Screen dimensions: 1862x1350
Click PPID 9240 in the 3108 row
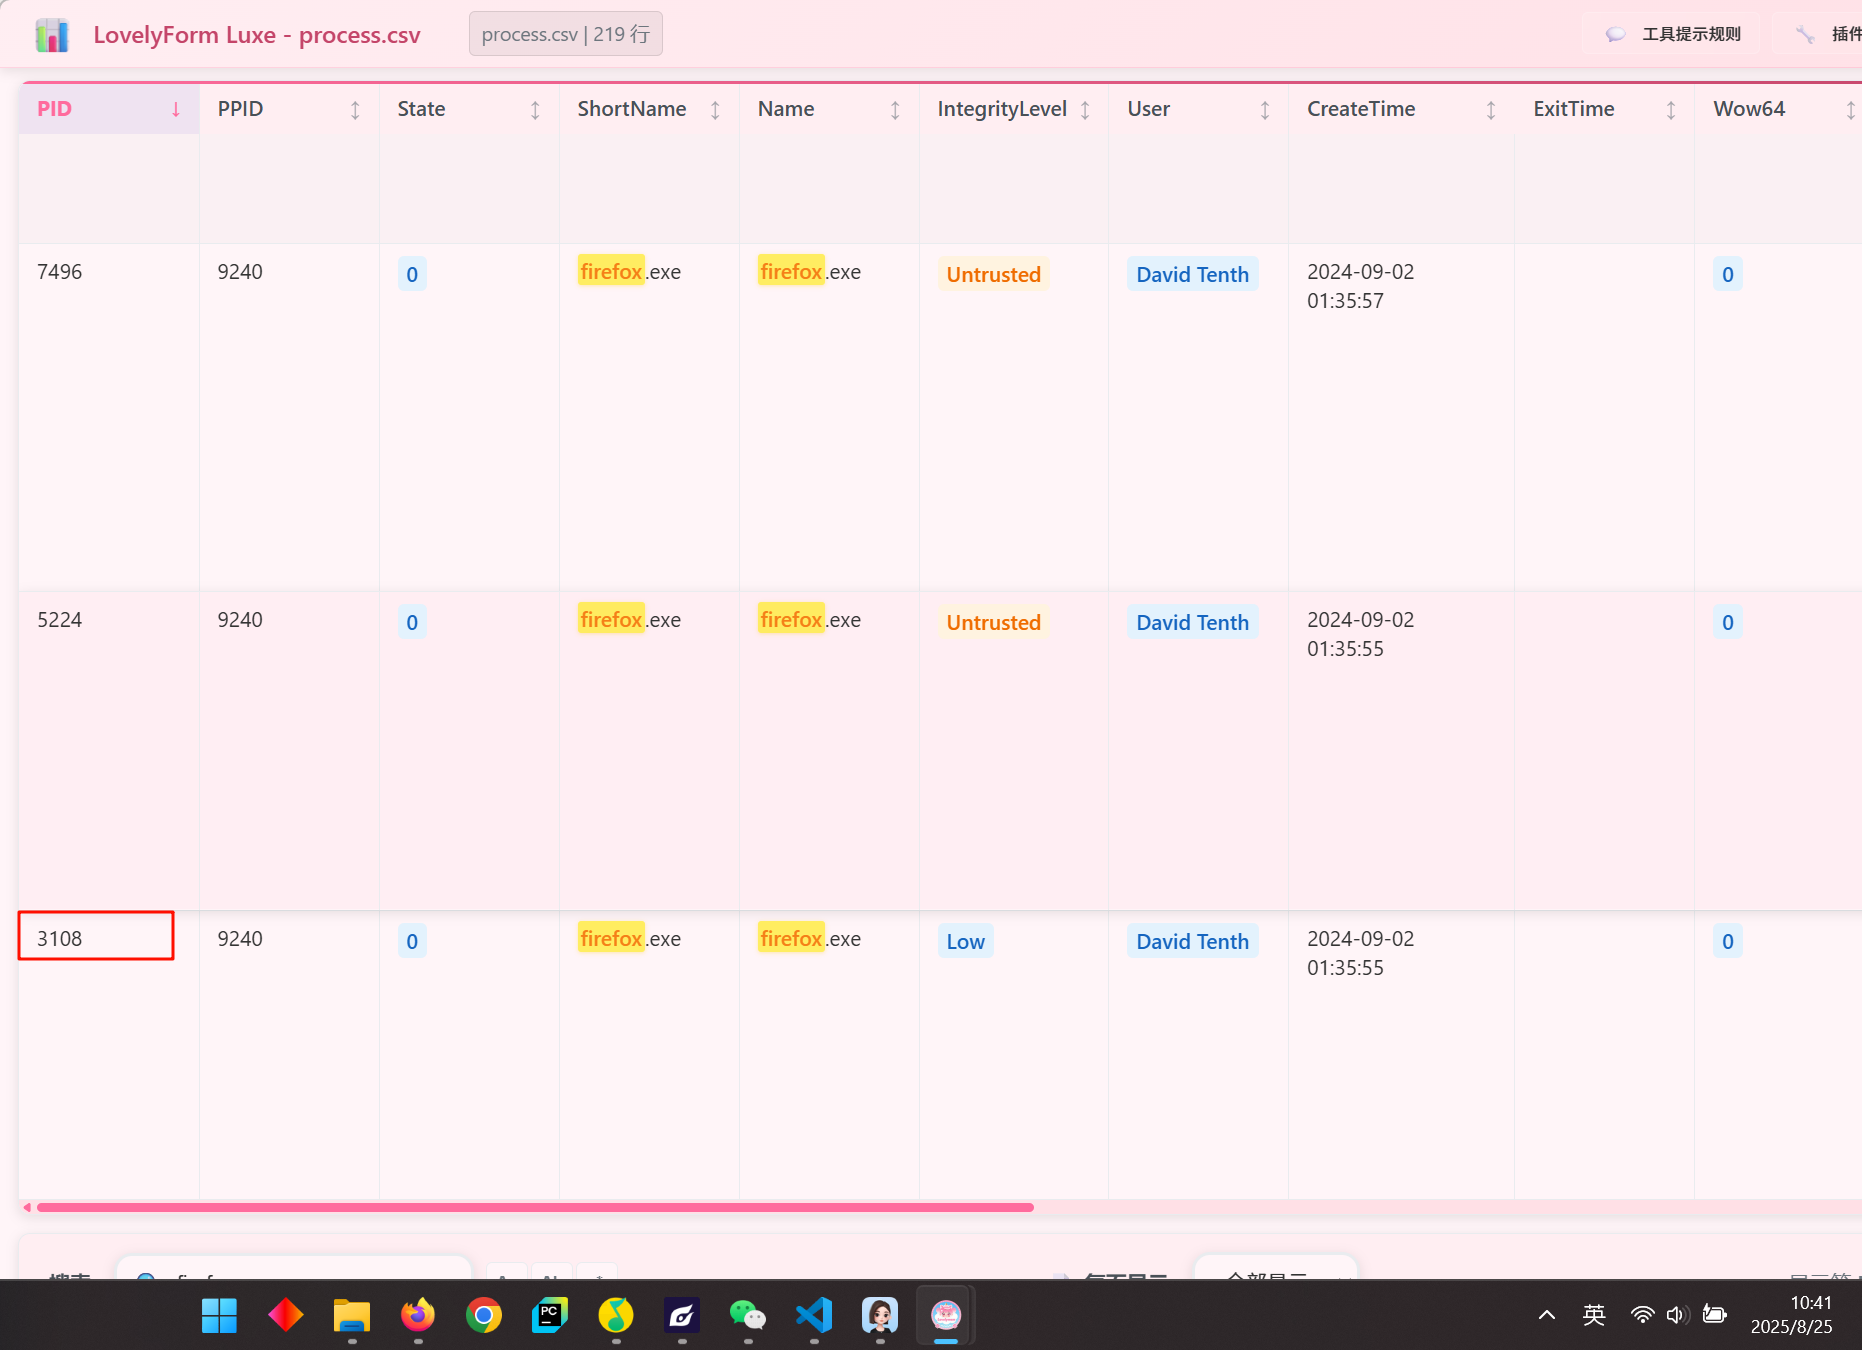click(240, 939)
